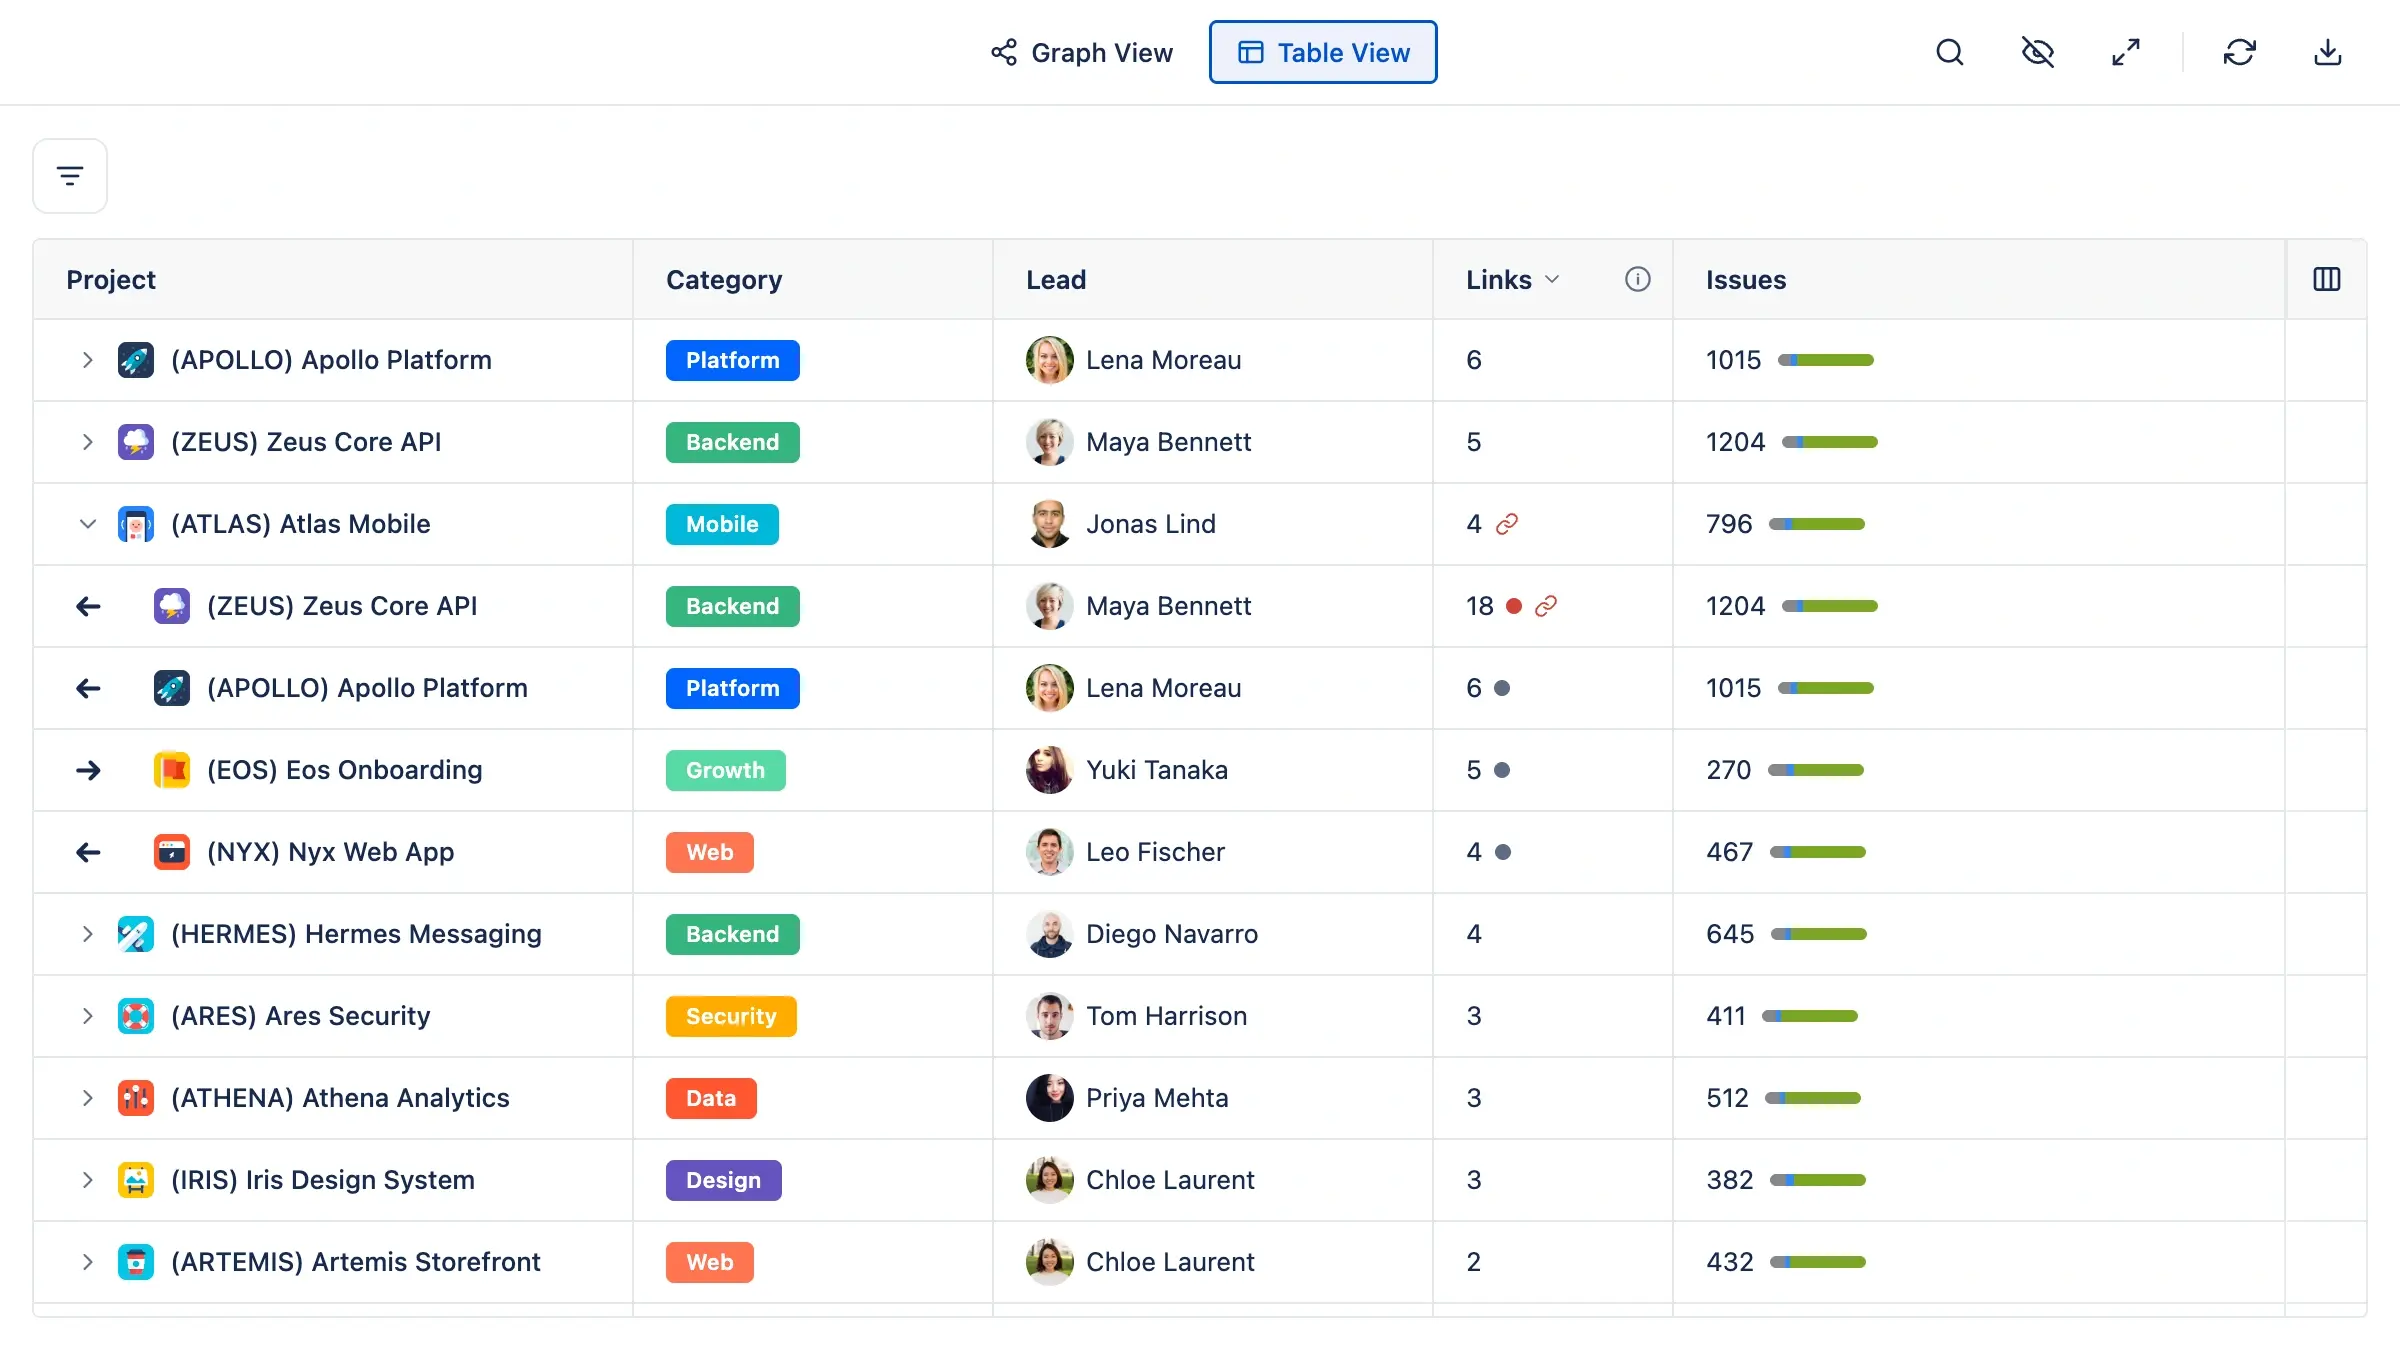The height and width of the screenshot is (1350, 2400).
Task: Expand the first Zeus Core API row
Action: (x=87, y=442)
